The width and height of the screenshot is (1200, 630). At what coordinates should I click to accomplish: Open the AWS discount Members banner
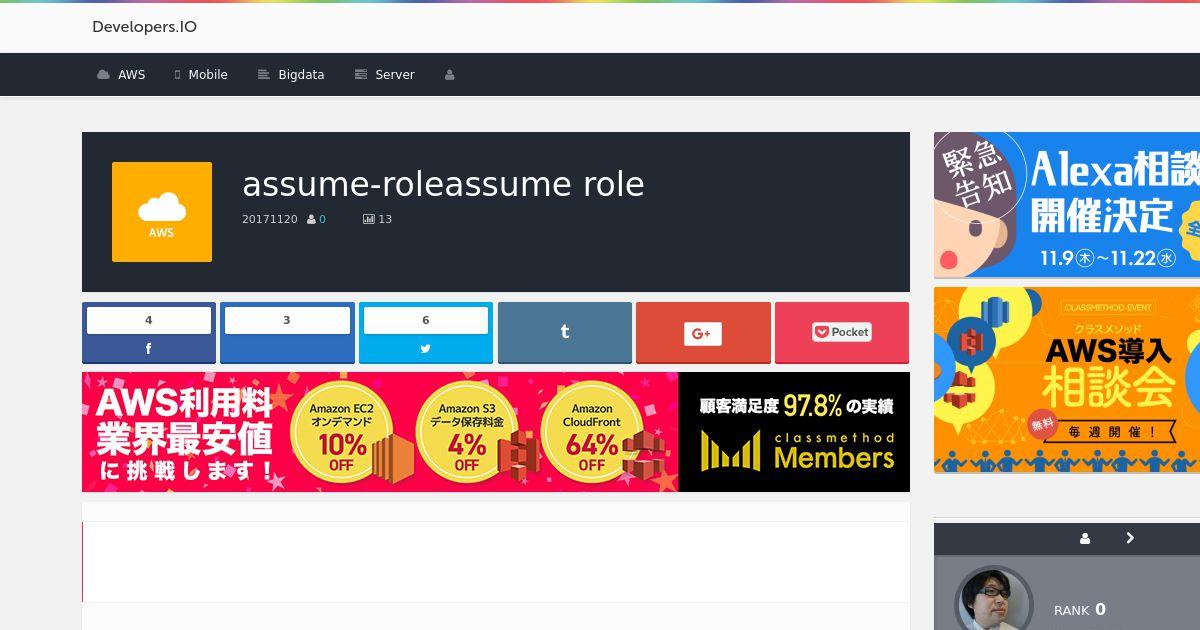click(x=496, y=432)
